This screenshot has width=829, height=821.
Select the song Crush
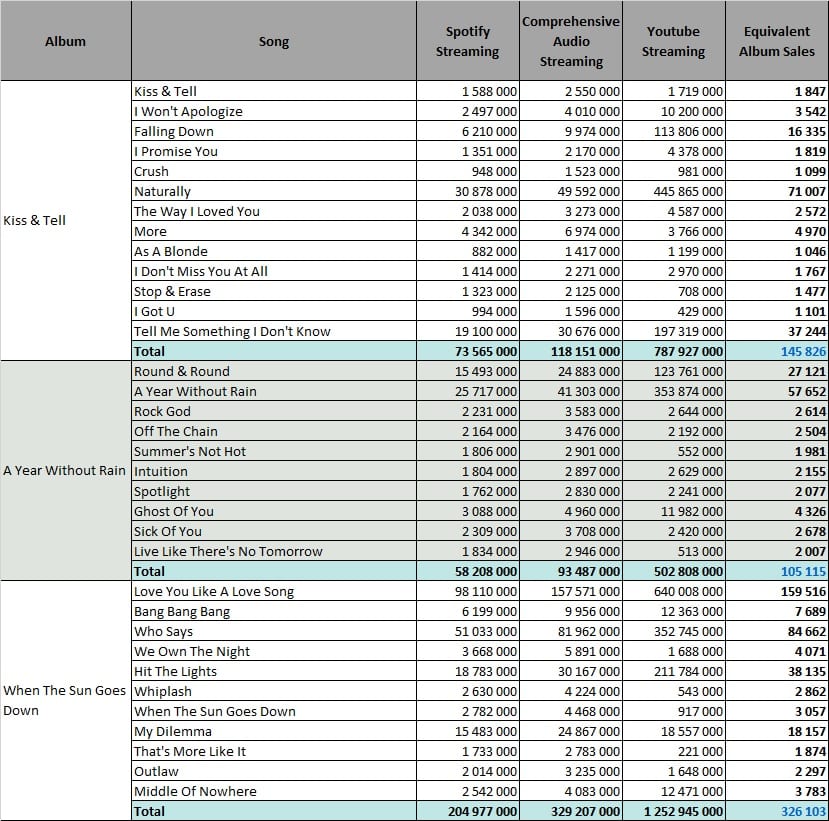click(274, 171)
